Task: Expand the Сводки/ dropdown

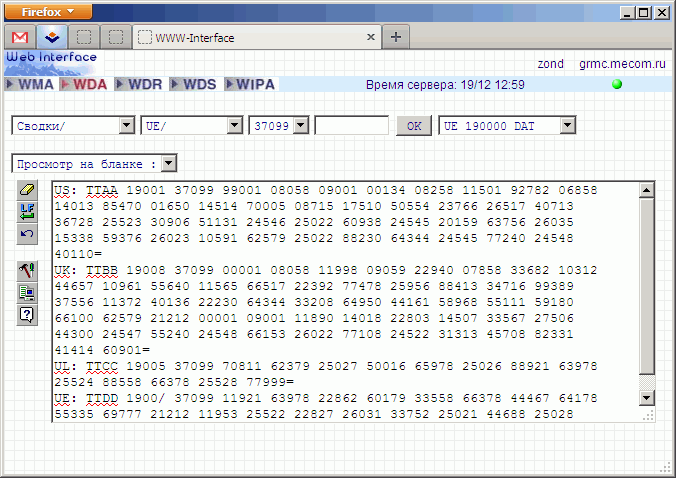Action: pos(126,125)
